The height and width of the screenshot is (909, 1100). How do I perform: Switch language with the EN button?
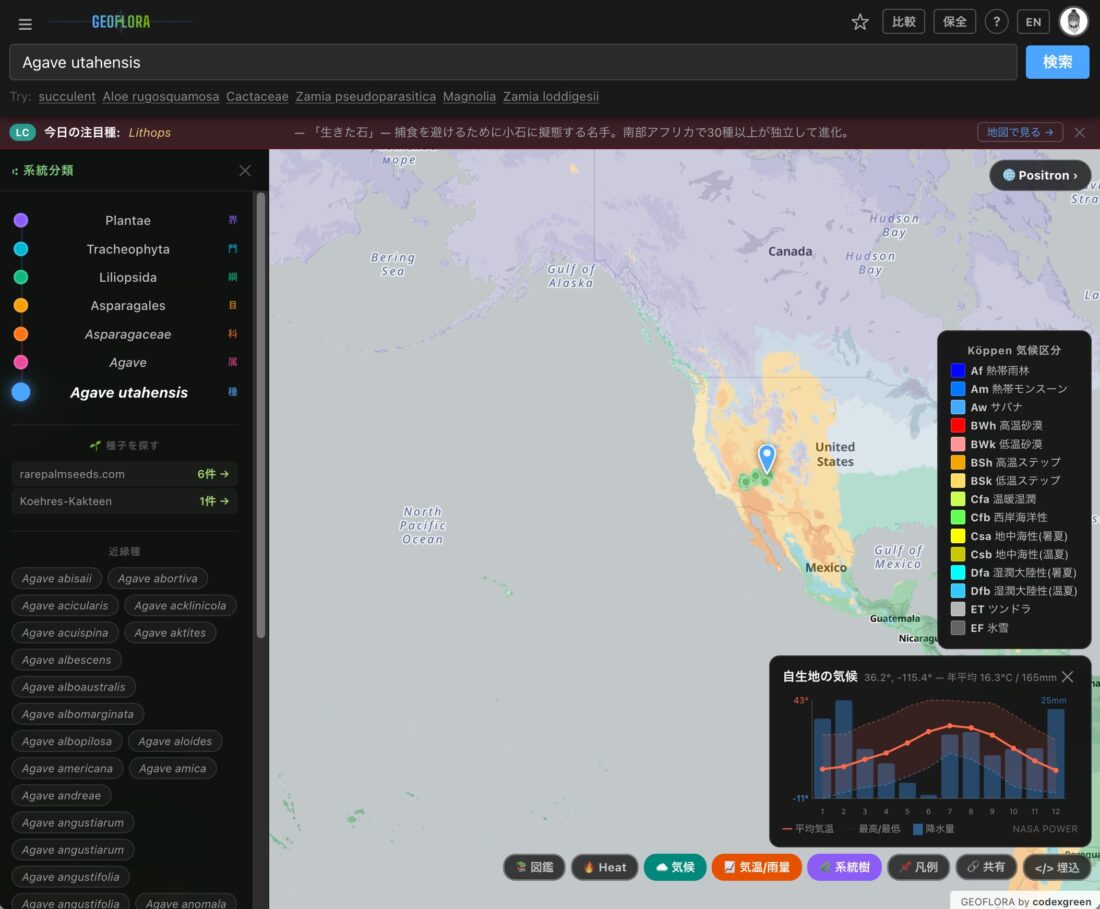pyautogui.click(x=1033, y=22)
